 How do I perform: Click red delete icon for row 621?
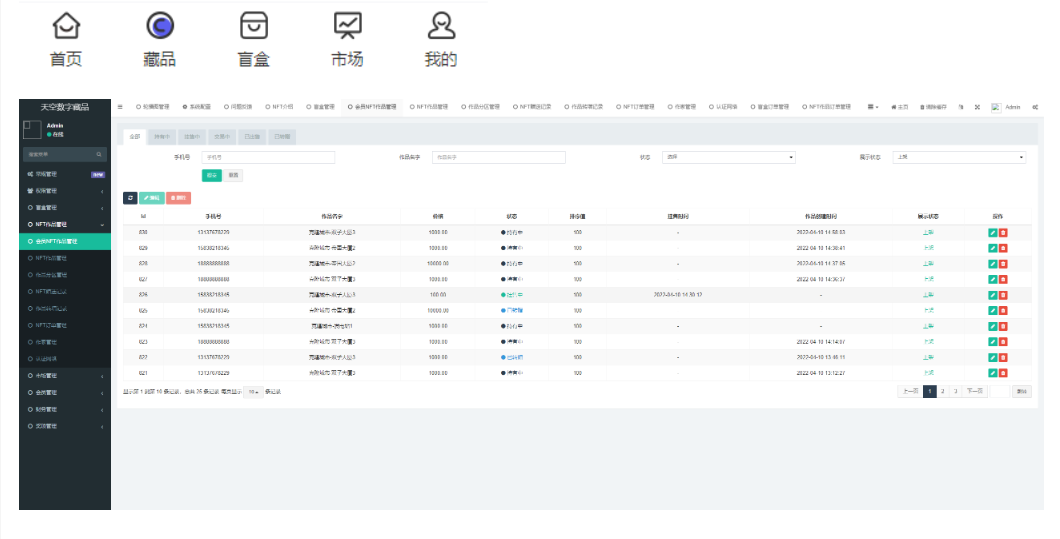pyautogui.click(x=1003, y=373)
